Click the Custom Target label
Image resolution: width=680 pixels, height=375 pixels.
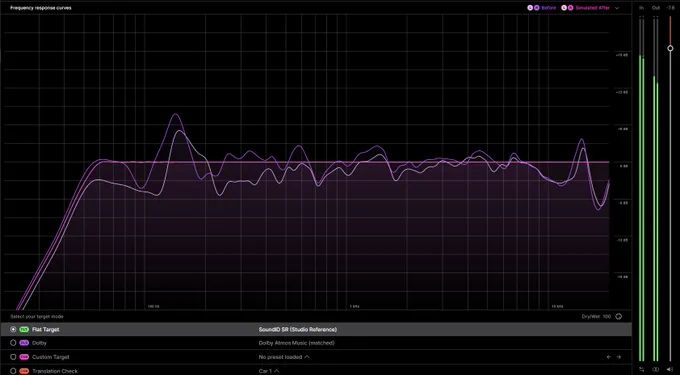[x=51, y=357]
